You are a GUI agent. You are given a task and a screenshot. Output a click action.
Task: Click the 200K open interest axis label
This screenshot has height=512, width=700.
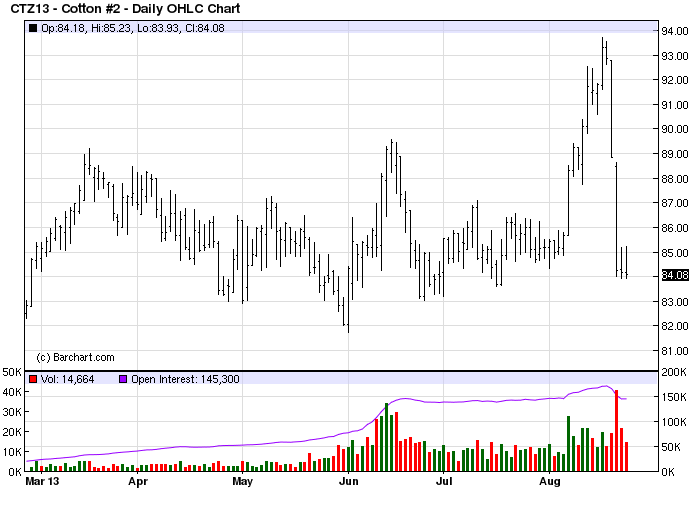(x=674, y=372)
